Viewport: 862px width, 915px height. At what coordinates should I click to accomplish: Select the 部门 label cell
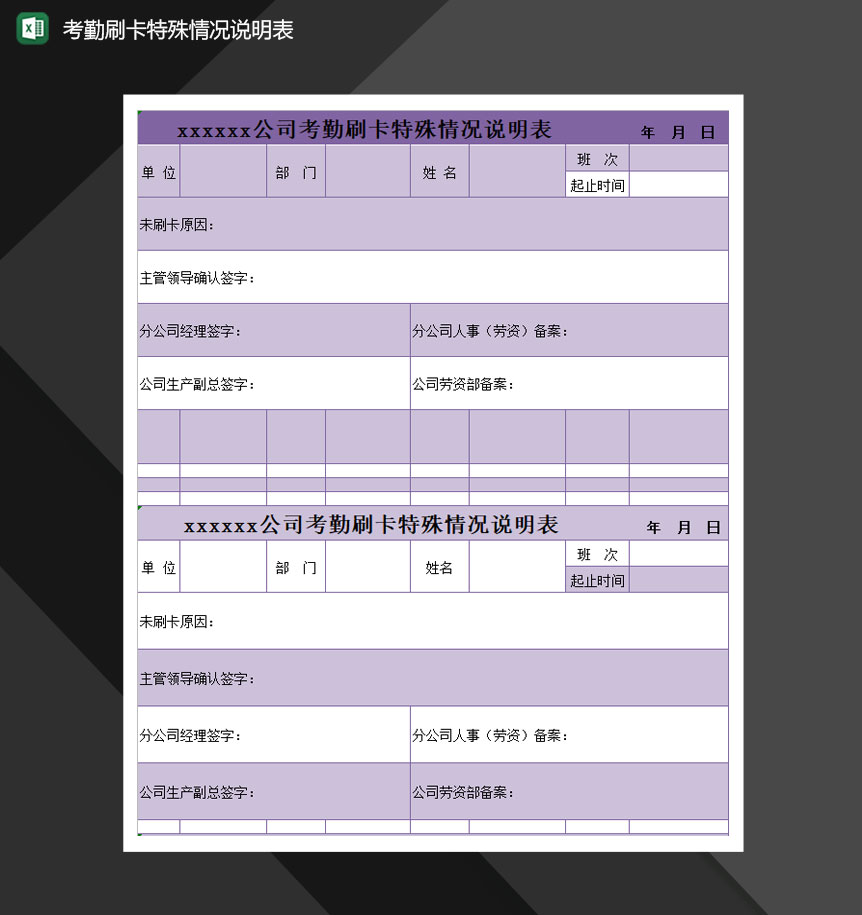tap(295, 170)
